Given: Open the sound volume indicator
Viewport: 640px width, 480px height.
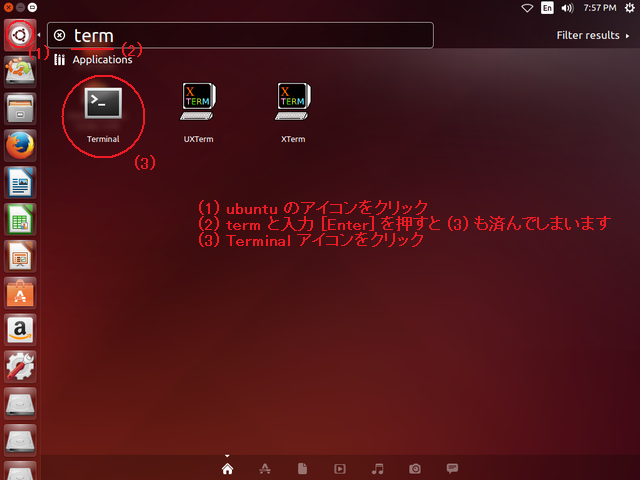Looking at the screenshot, I should 567,8.
